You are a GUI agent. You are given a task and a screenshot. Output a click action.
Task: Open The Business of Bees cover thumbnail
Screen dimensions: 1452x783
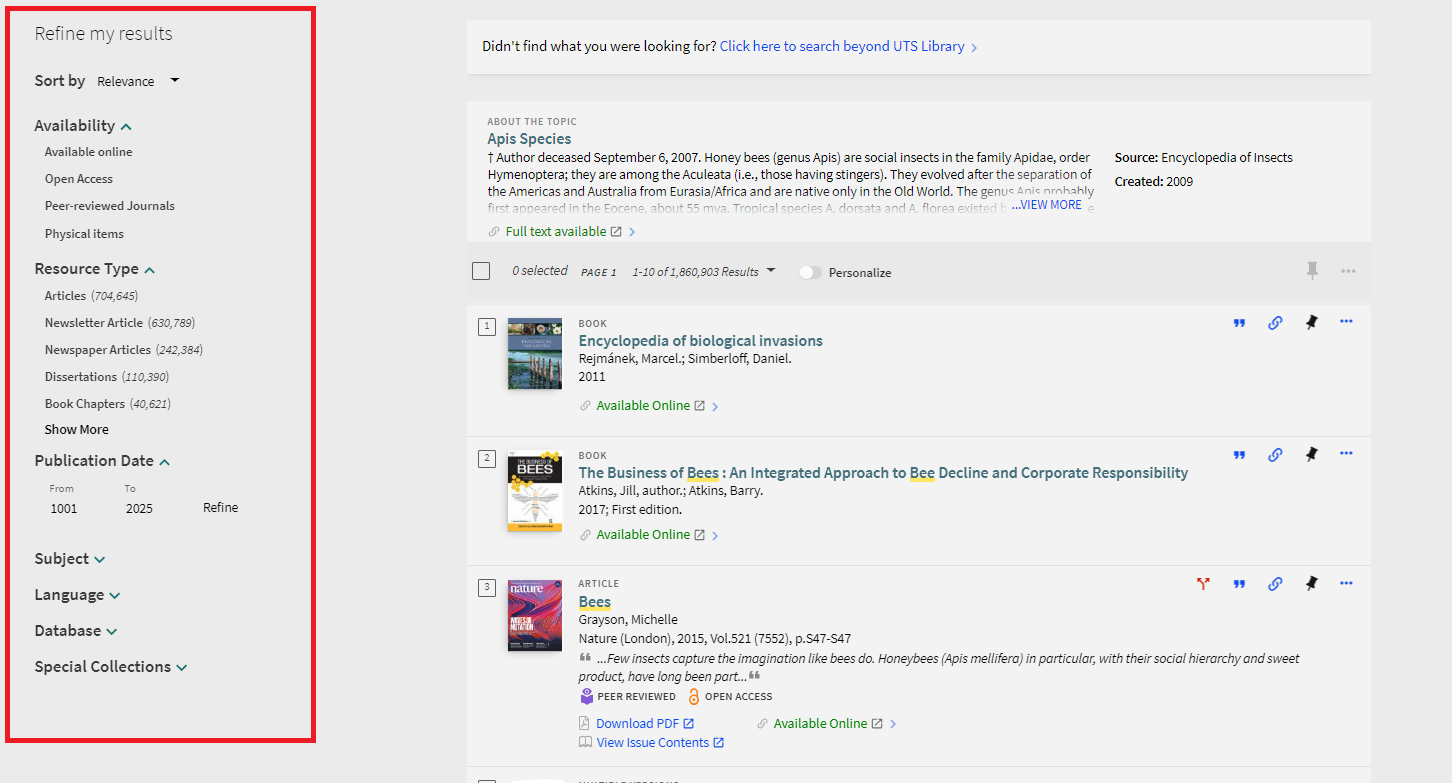(534, 490)
